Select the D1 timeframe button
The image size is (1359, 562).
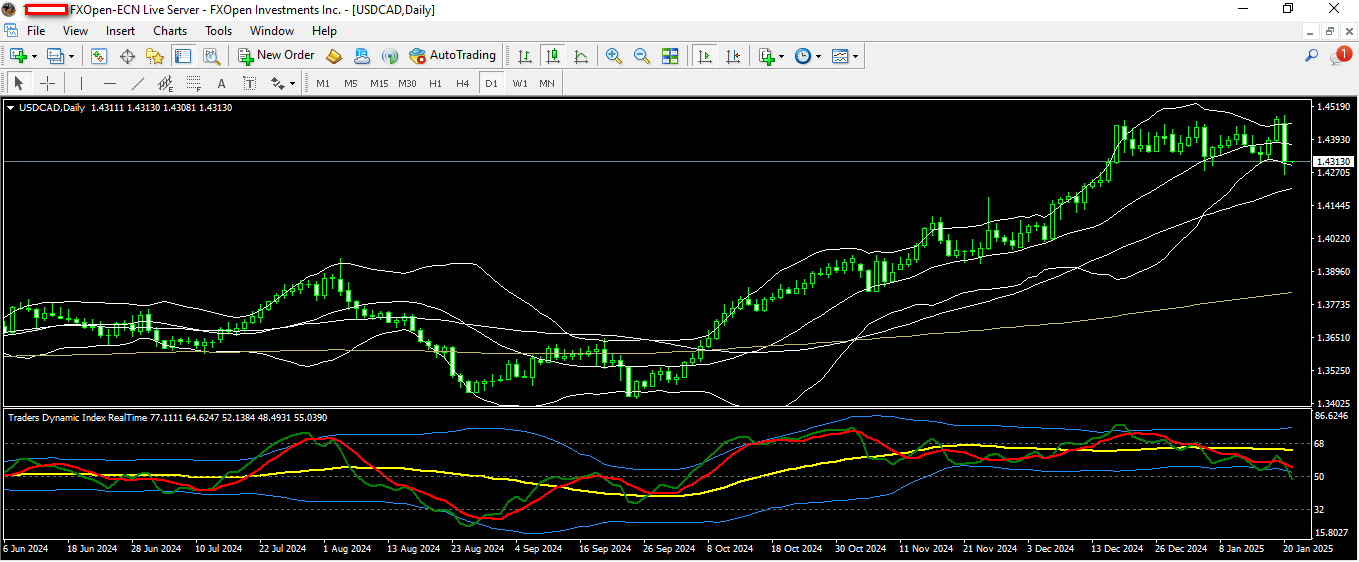tap(491, 83)
